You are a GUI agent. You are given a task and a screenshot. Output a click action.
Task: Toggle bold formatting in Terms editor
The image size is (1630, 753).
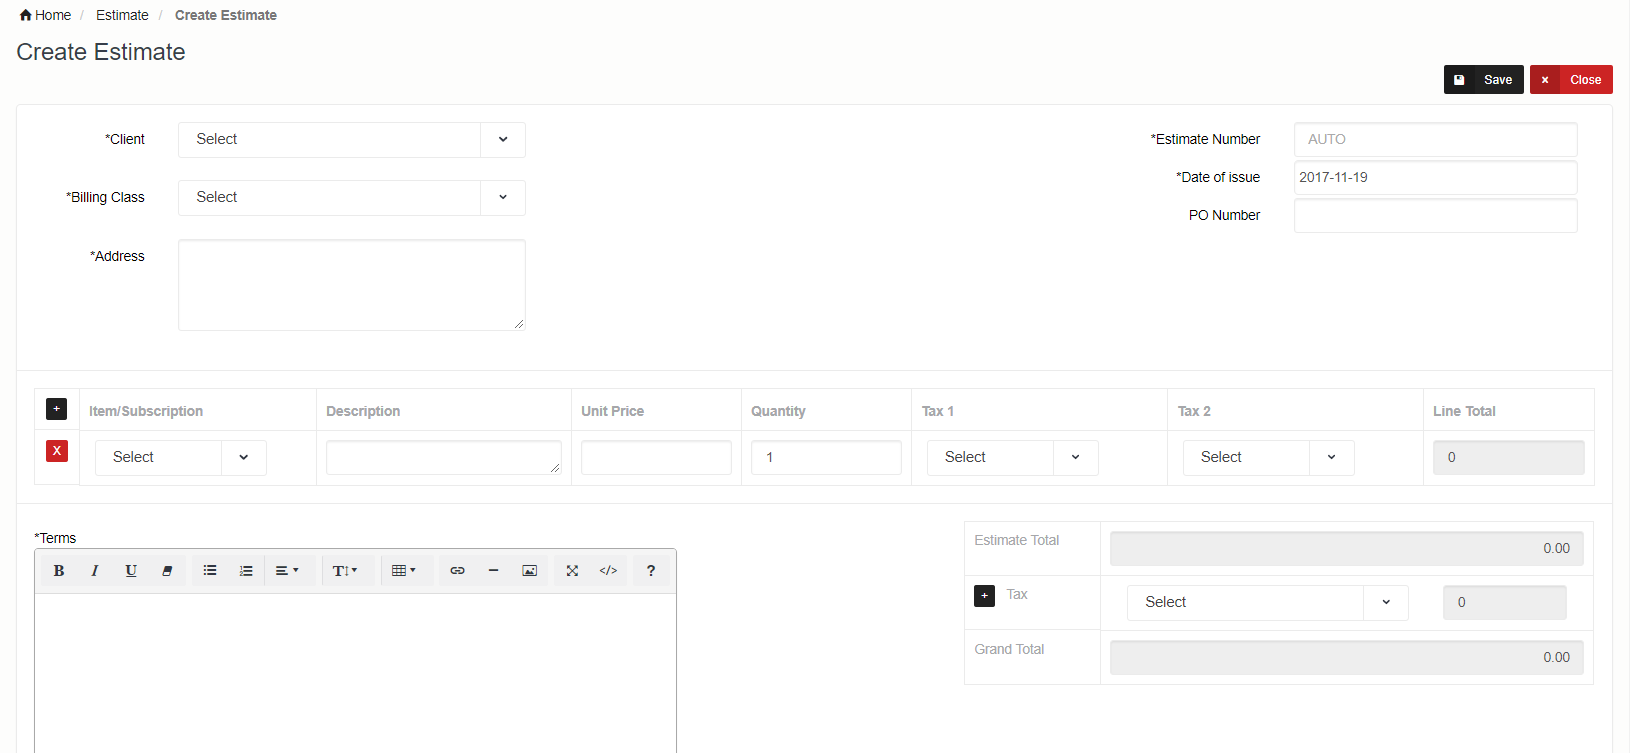tap(59, 571)
